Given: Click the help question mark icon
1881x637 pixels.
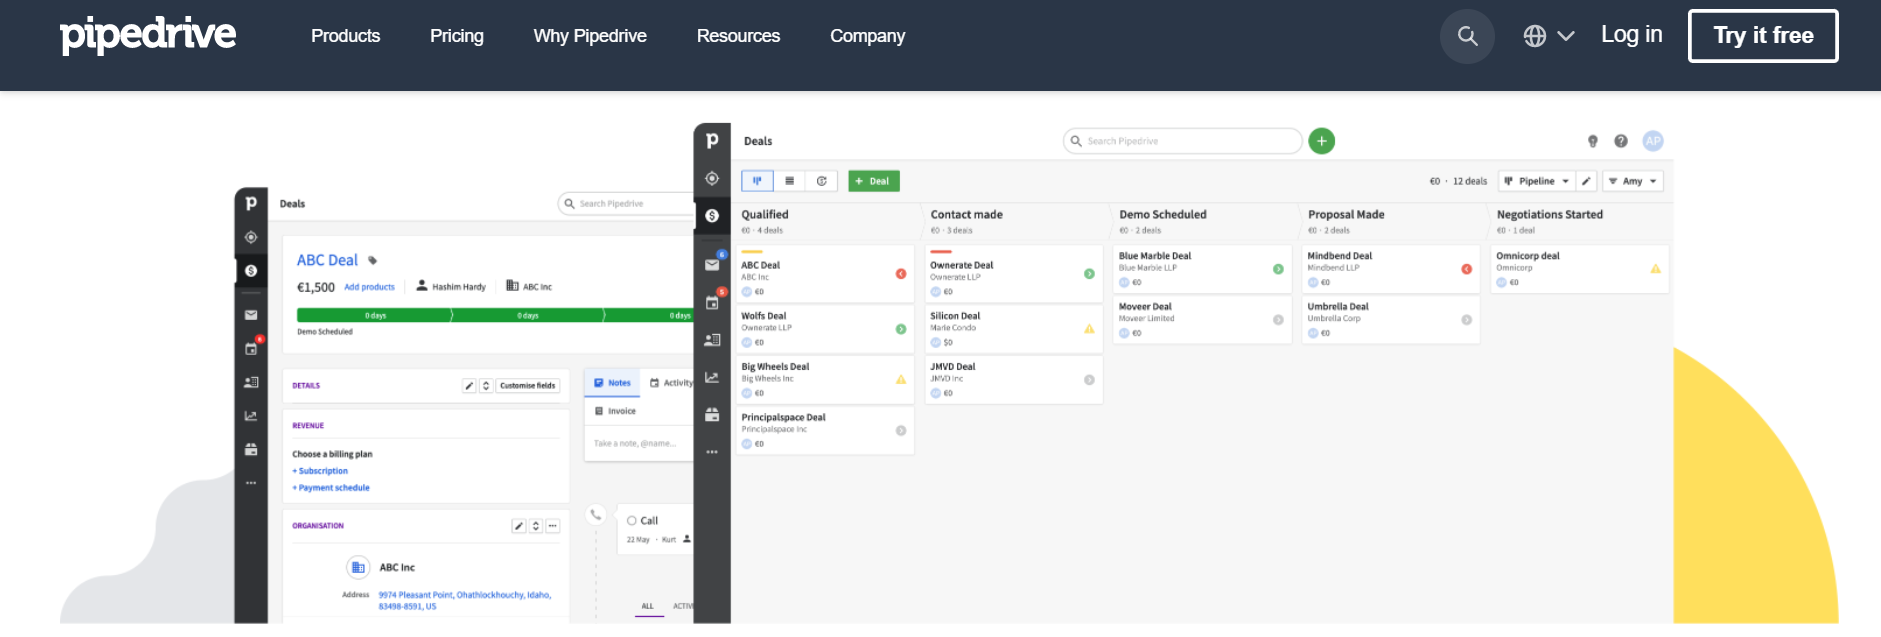Looking at the screenshot, I should 1621,141.
